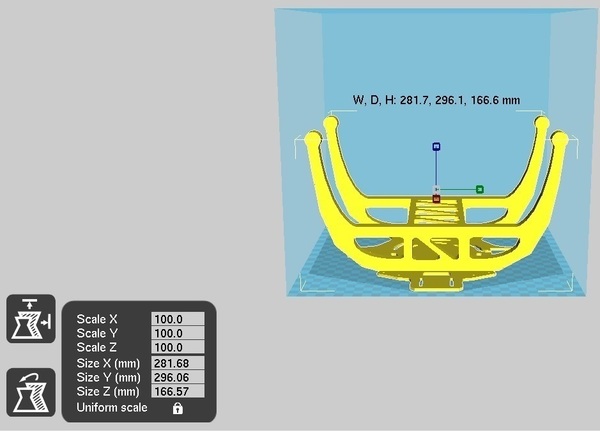Toggle the Uniform scale lock

[x=177, y=408]
